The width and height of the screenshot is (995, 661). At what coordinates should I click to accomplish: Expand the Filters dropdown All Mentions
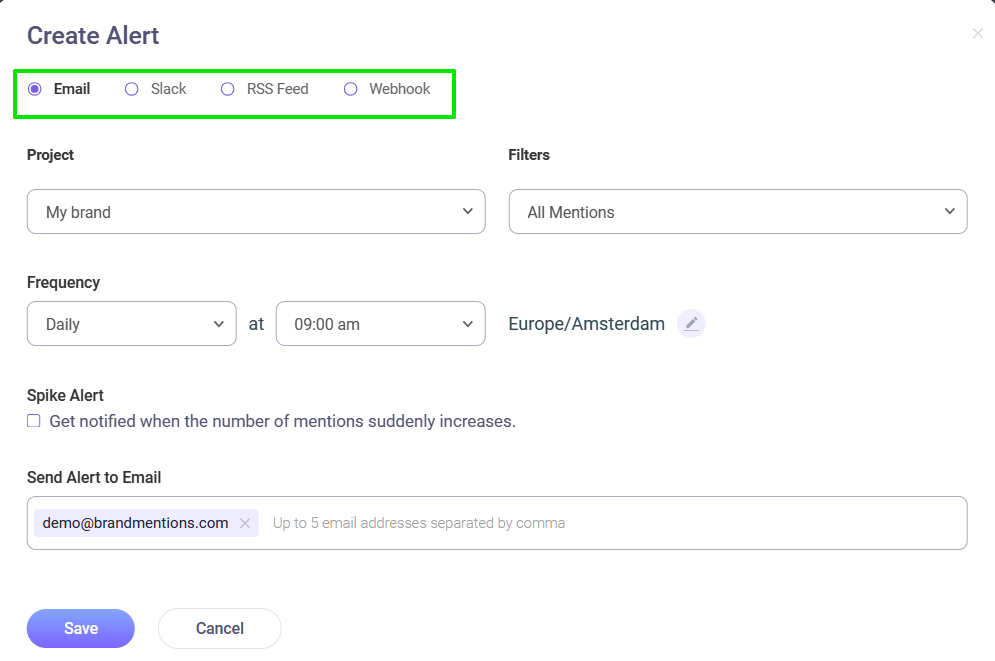point(738,211)
